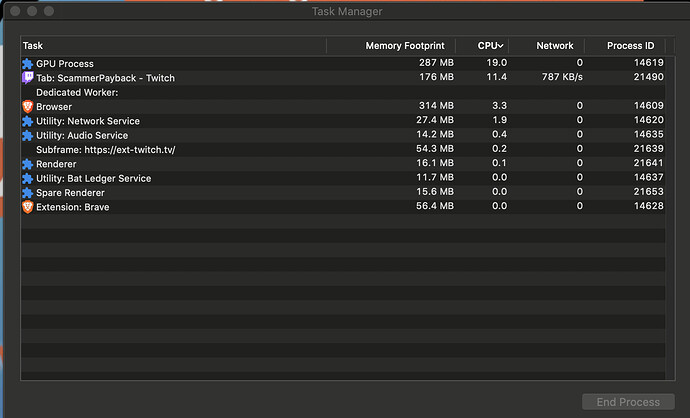This screenshot has width=690, height=418.
Task: Click the 15.6 MB memory value
Action: (435, 192)
